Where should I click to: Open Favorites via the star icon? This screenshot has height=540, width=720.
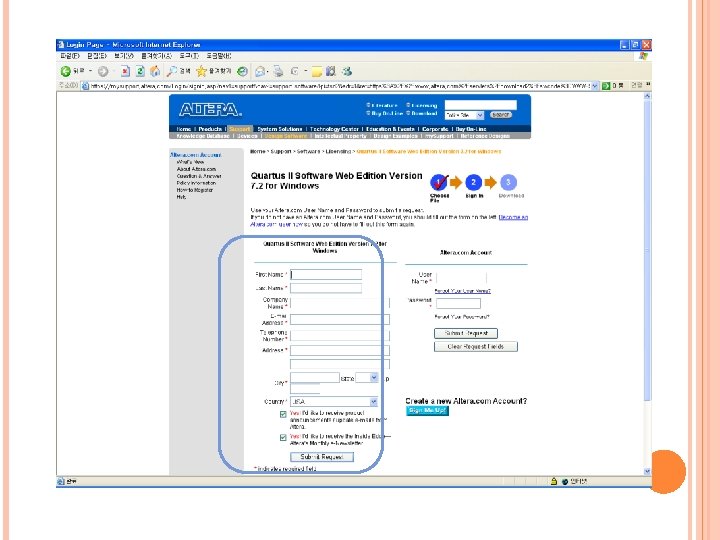(201, 71)
